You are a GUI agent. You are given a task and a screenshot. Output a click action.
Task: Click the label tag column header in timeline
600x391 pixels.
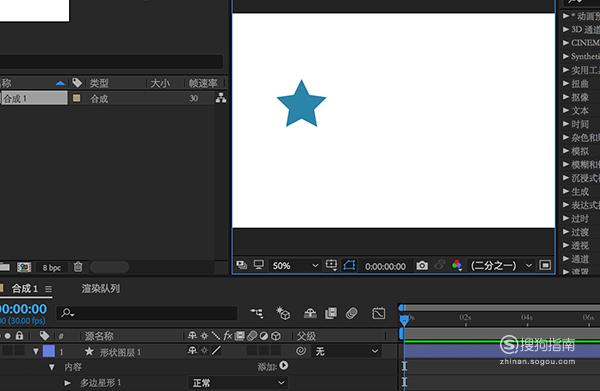(44, 336)
